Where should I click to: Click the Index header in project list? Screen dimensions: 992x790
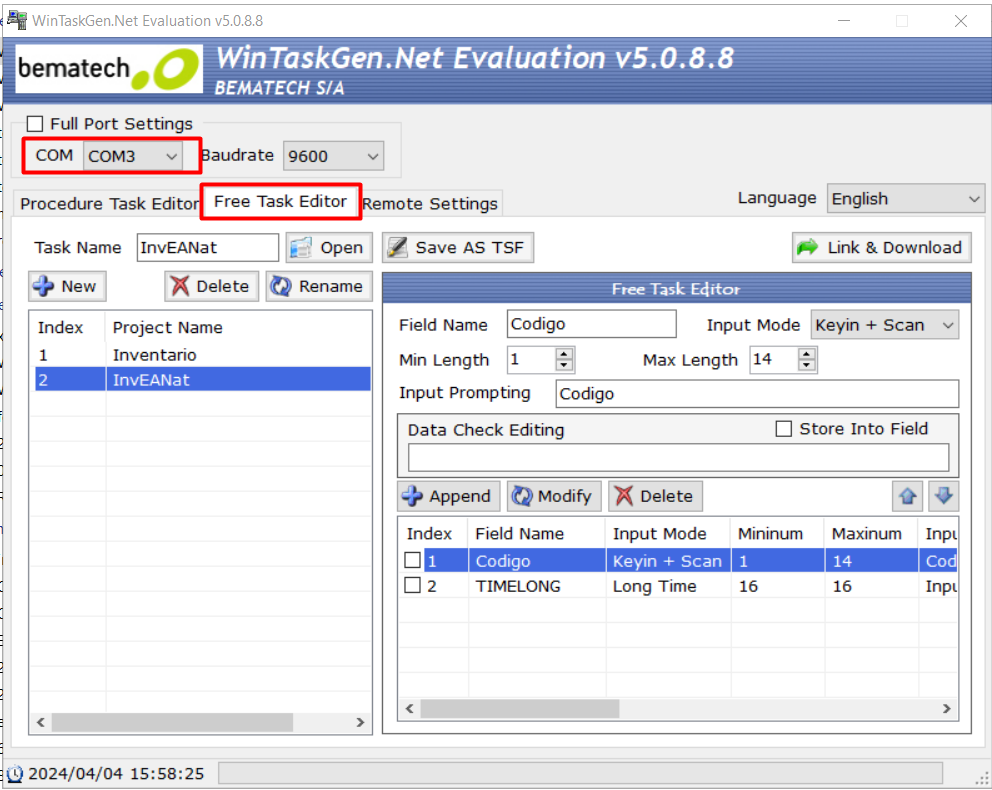[x=60, y=328]
